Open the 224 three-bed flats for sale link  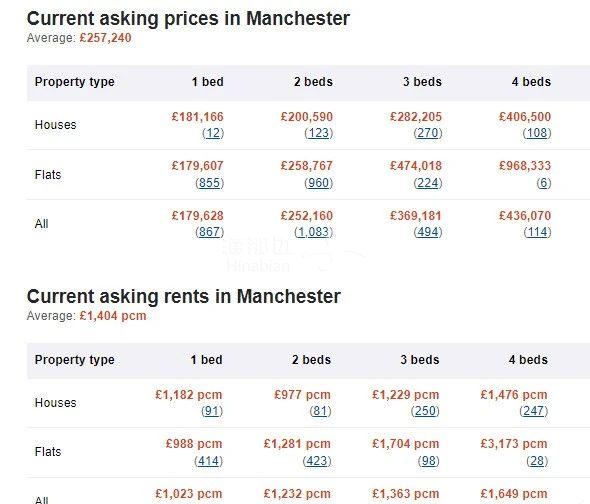(428, 183)
